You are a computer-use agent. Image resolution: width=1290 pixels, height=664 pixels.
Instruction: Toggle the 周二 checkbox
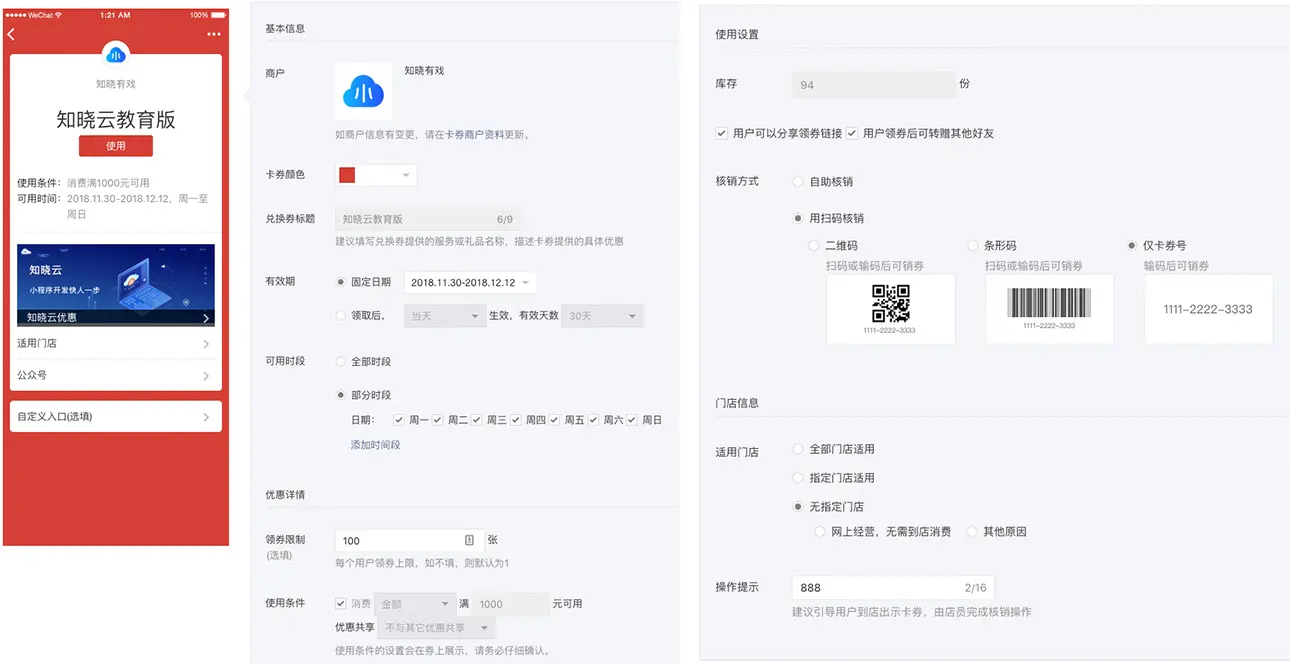tap(438, 420)
